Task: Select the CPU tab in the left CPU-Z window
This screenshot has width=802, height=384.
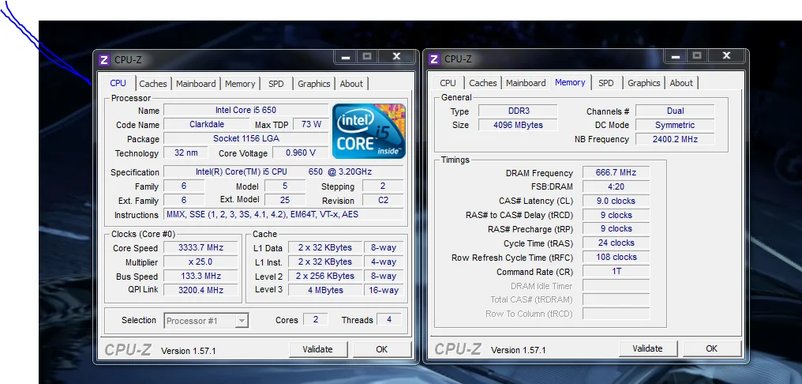Action: [x=118, y=83]
